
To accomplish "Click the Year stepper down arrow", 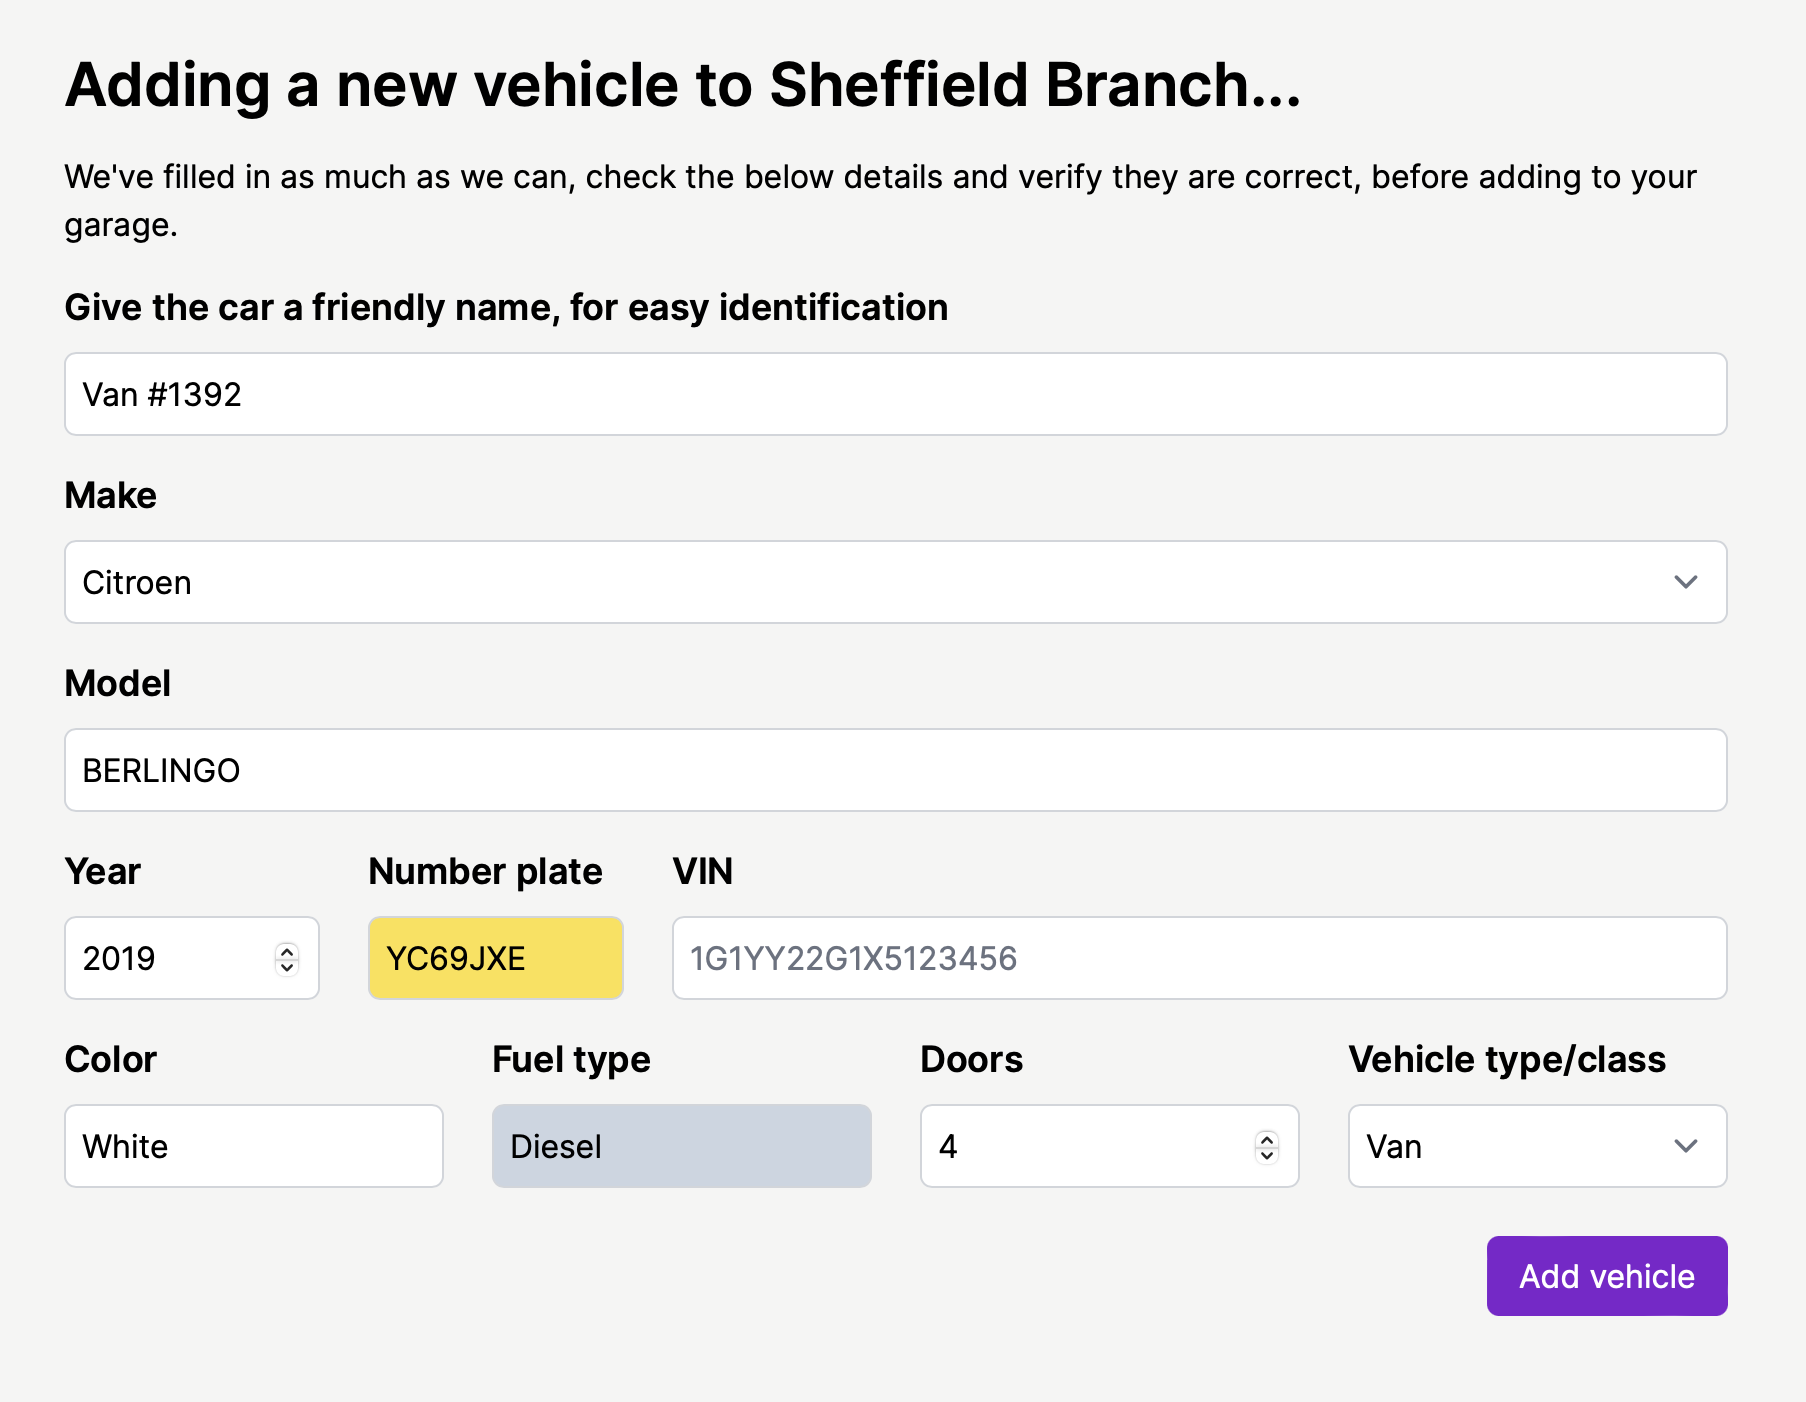I will pyautogui.click(x=287, y=967).
